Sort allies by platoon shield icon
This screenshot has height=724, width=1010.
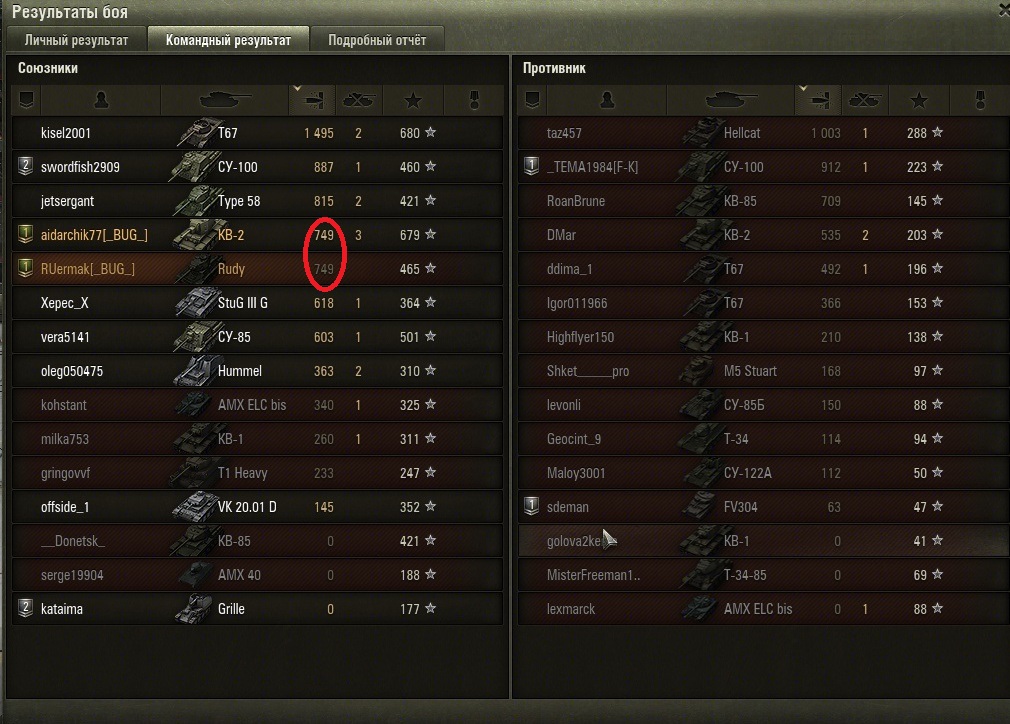tap(26, 100)
